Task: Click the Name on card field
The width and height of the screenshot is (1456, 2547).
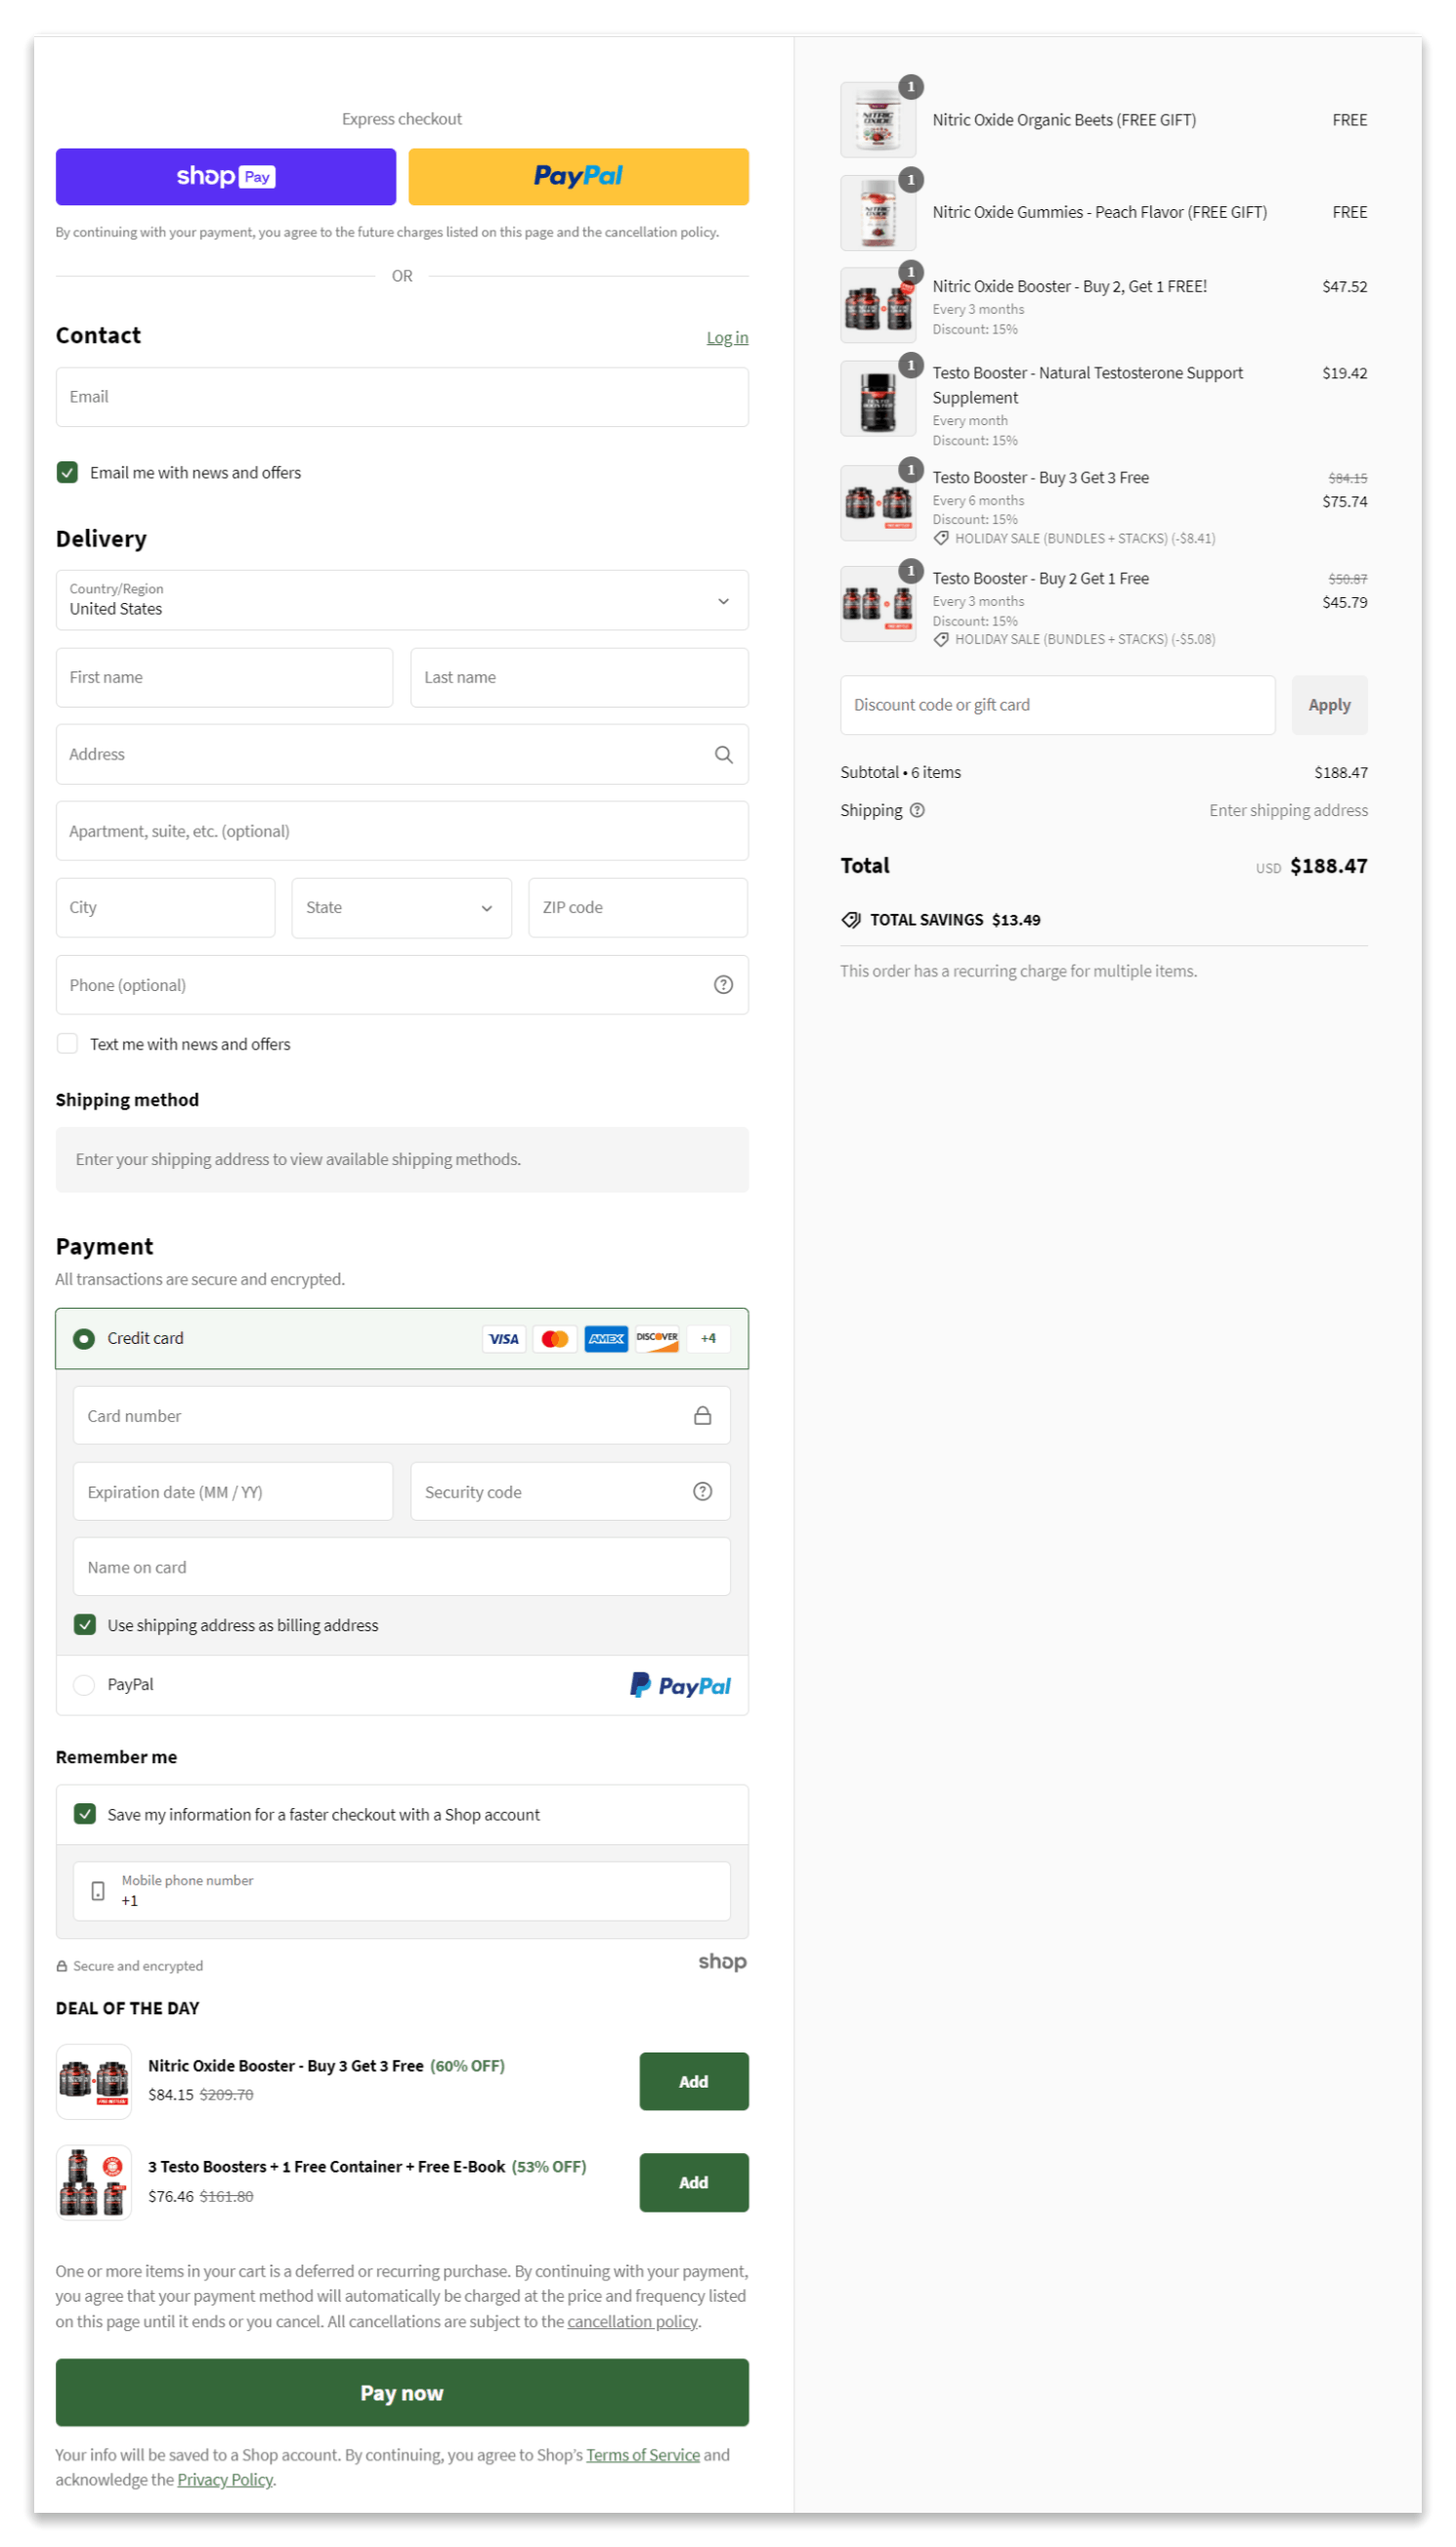Action: coord(401,1566)
